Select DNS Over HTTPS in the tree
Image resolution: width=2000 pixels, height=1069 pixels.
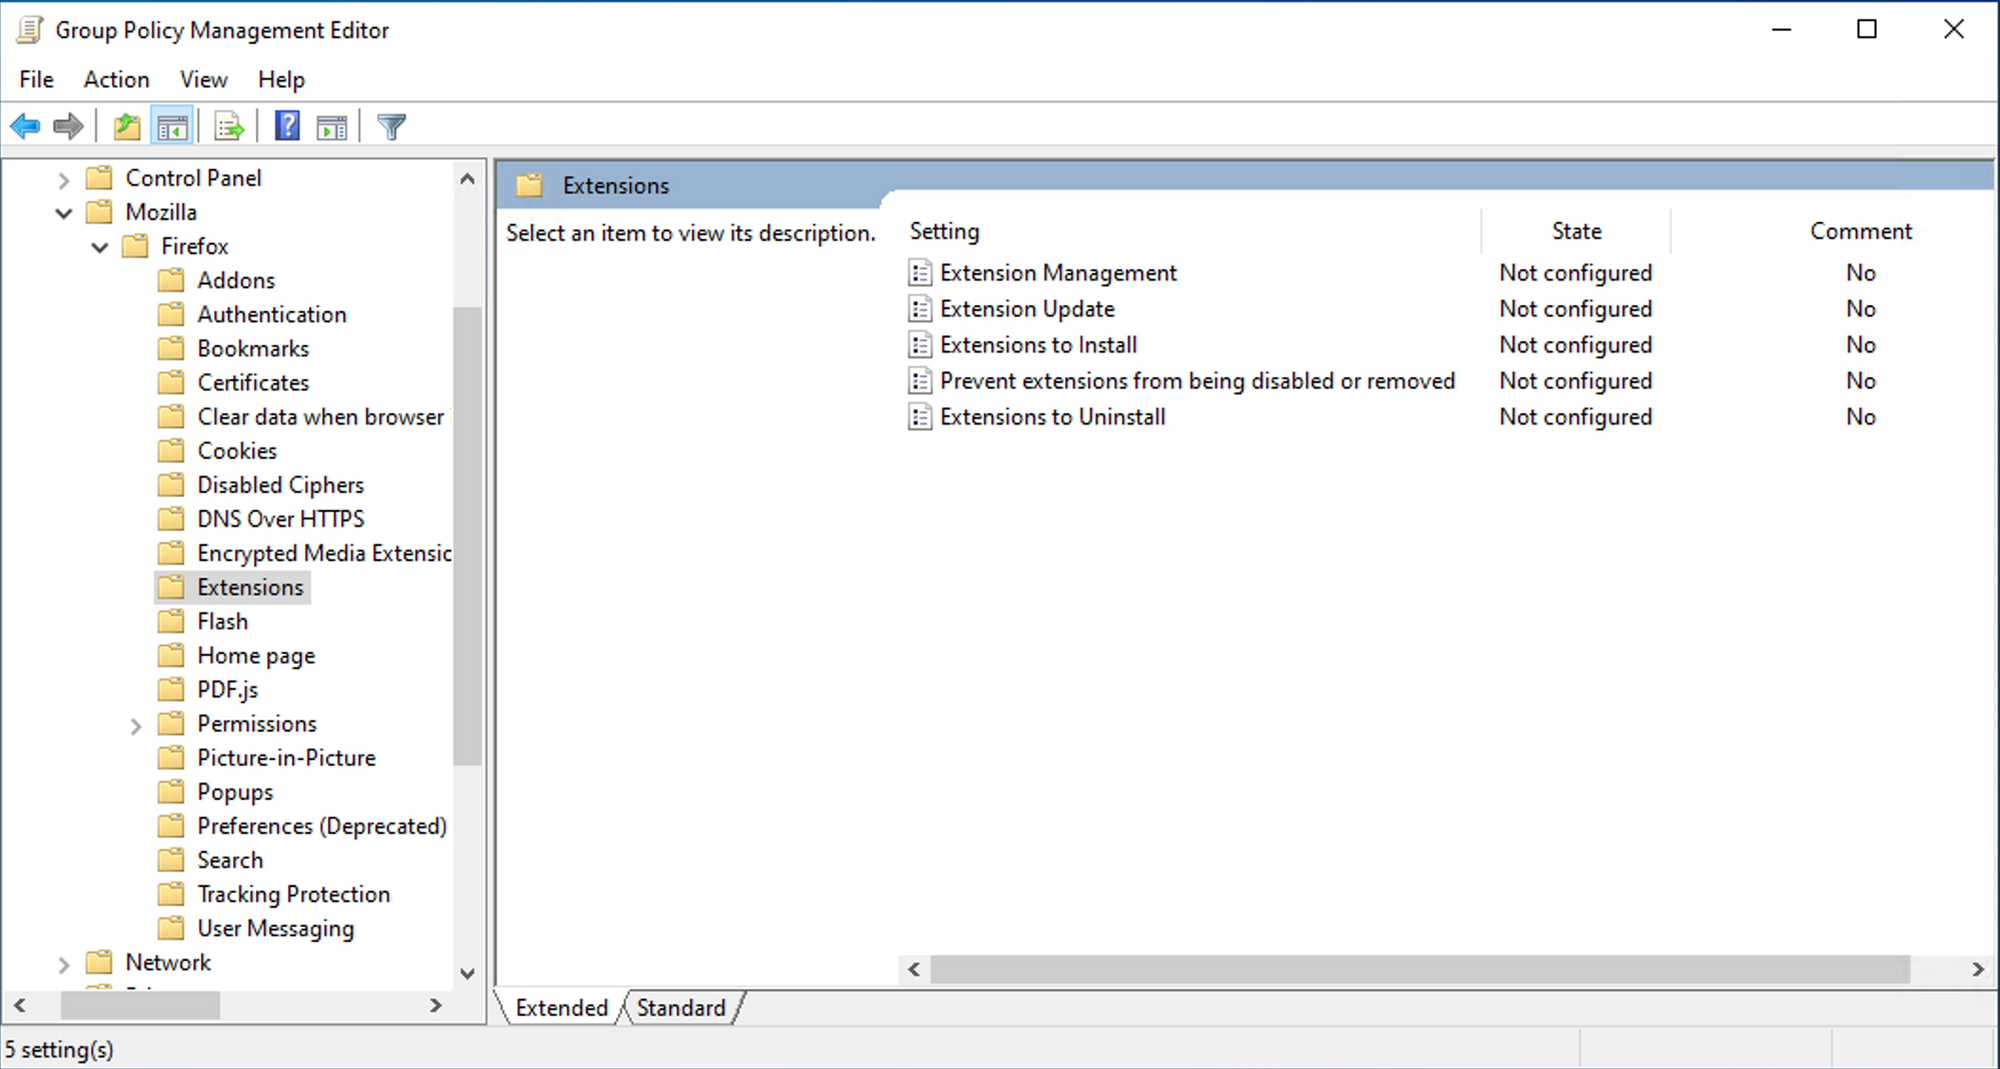pos(280,519)
